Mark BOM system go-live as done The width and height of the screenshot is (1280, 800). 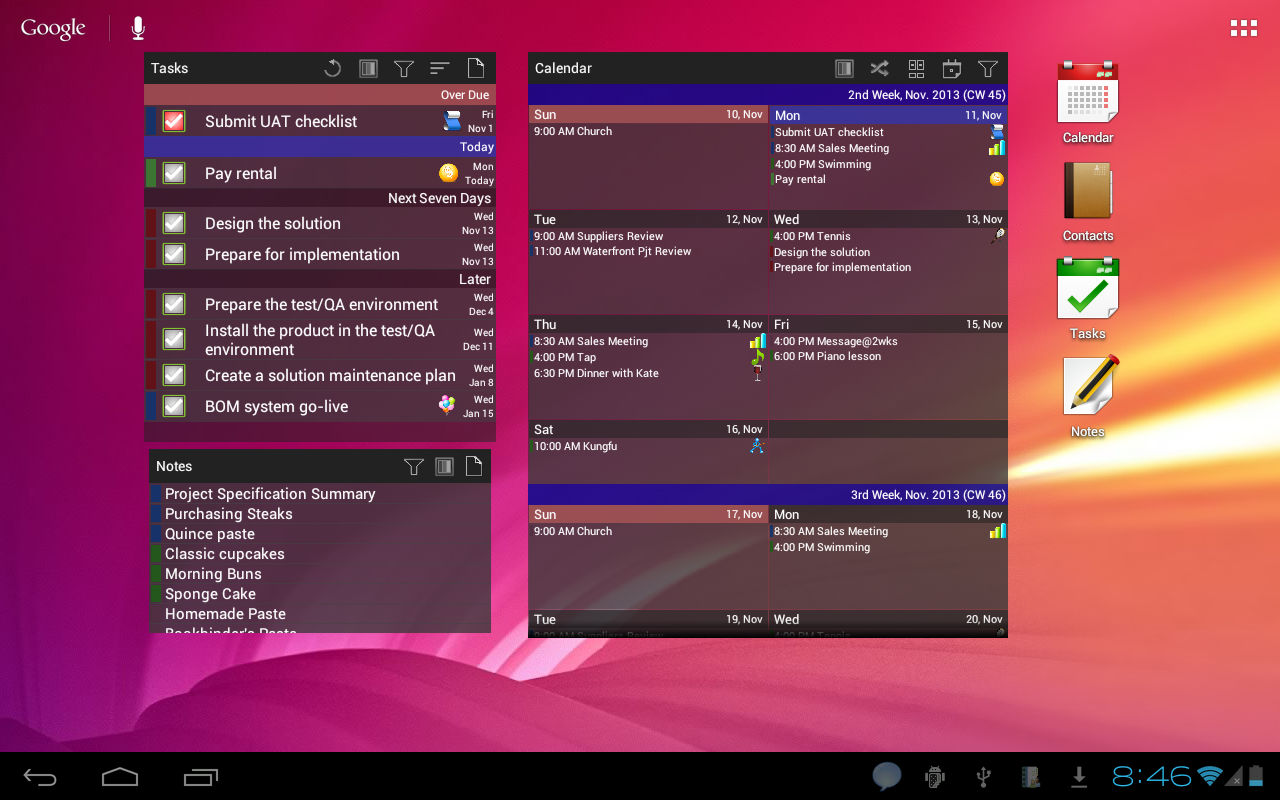(x=174, y=406)
